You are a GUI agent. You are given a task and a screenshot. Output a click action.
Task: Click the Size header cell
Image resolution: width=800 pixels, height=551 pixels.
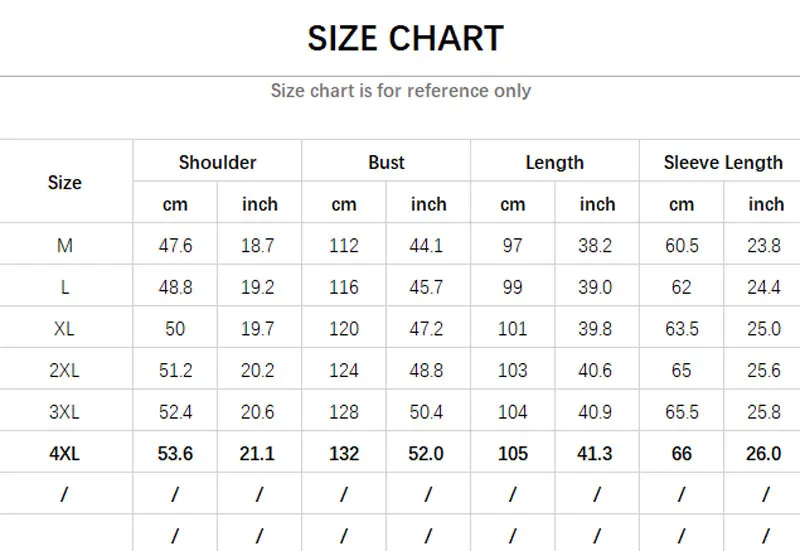(65, 183)
